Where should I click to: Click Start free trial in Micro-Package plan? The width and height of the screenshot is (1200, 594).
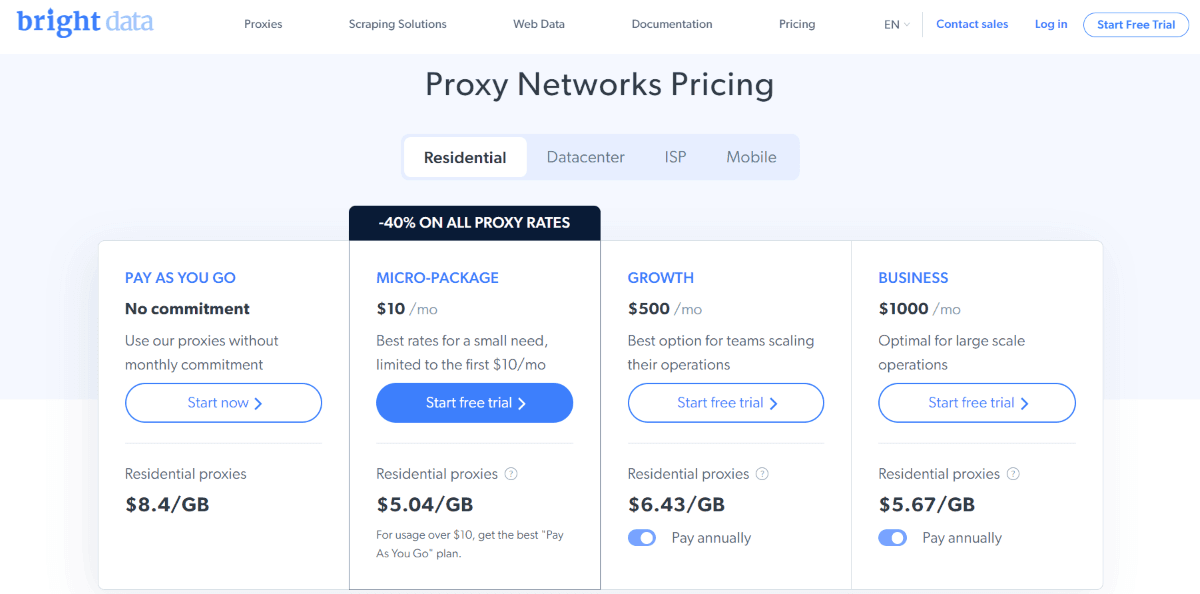475,403
